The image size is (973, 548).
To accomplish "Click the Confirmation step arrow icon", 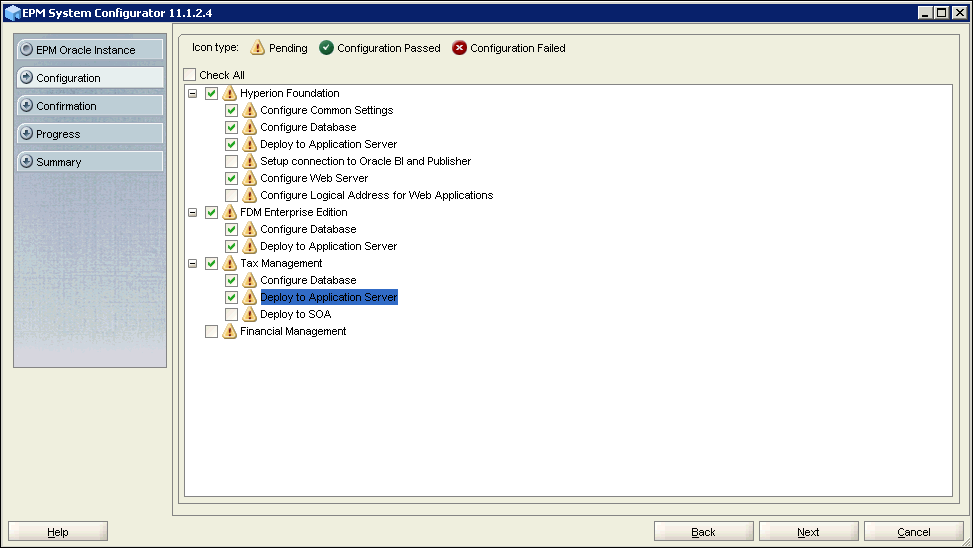I will [27, 105].
